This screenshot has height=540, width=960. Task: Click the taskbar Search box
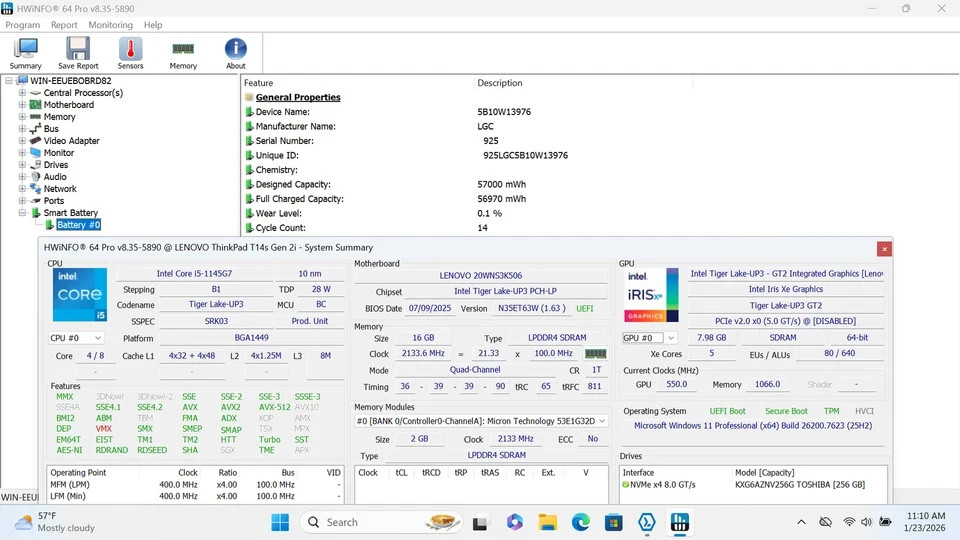(381, 522)
